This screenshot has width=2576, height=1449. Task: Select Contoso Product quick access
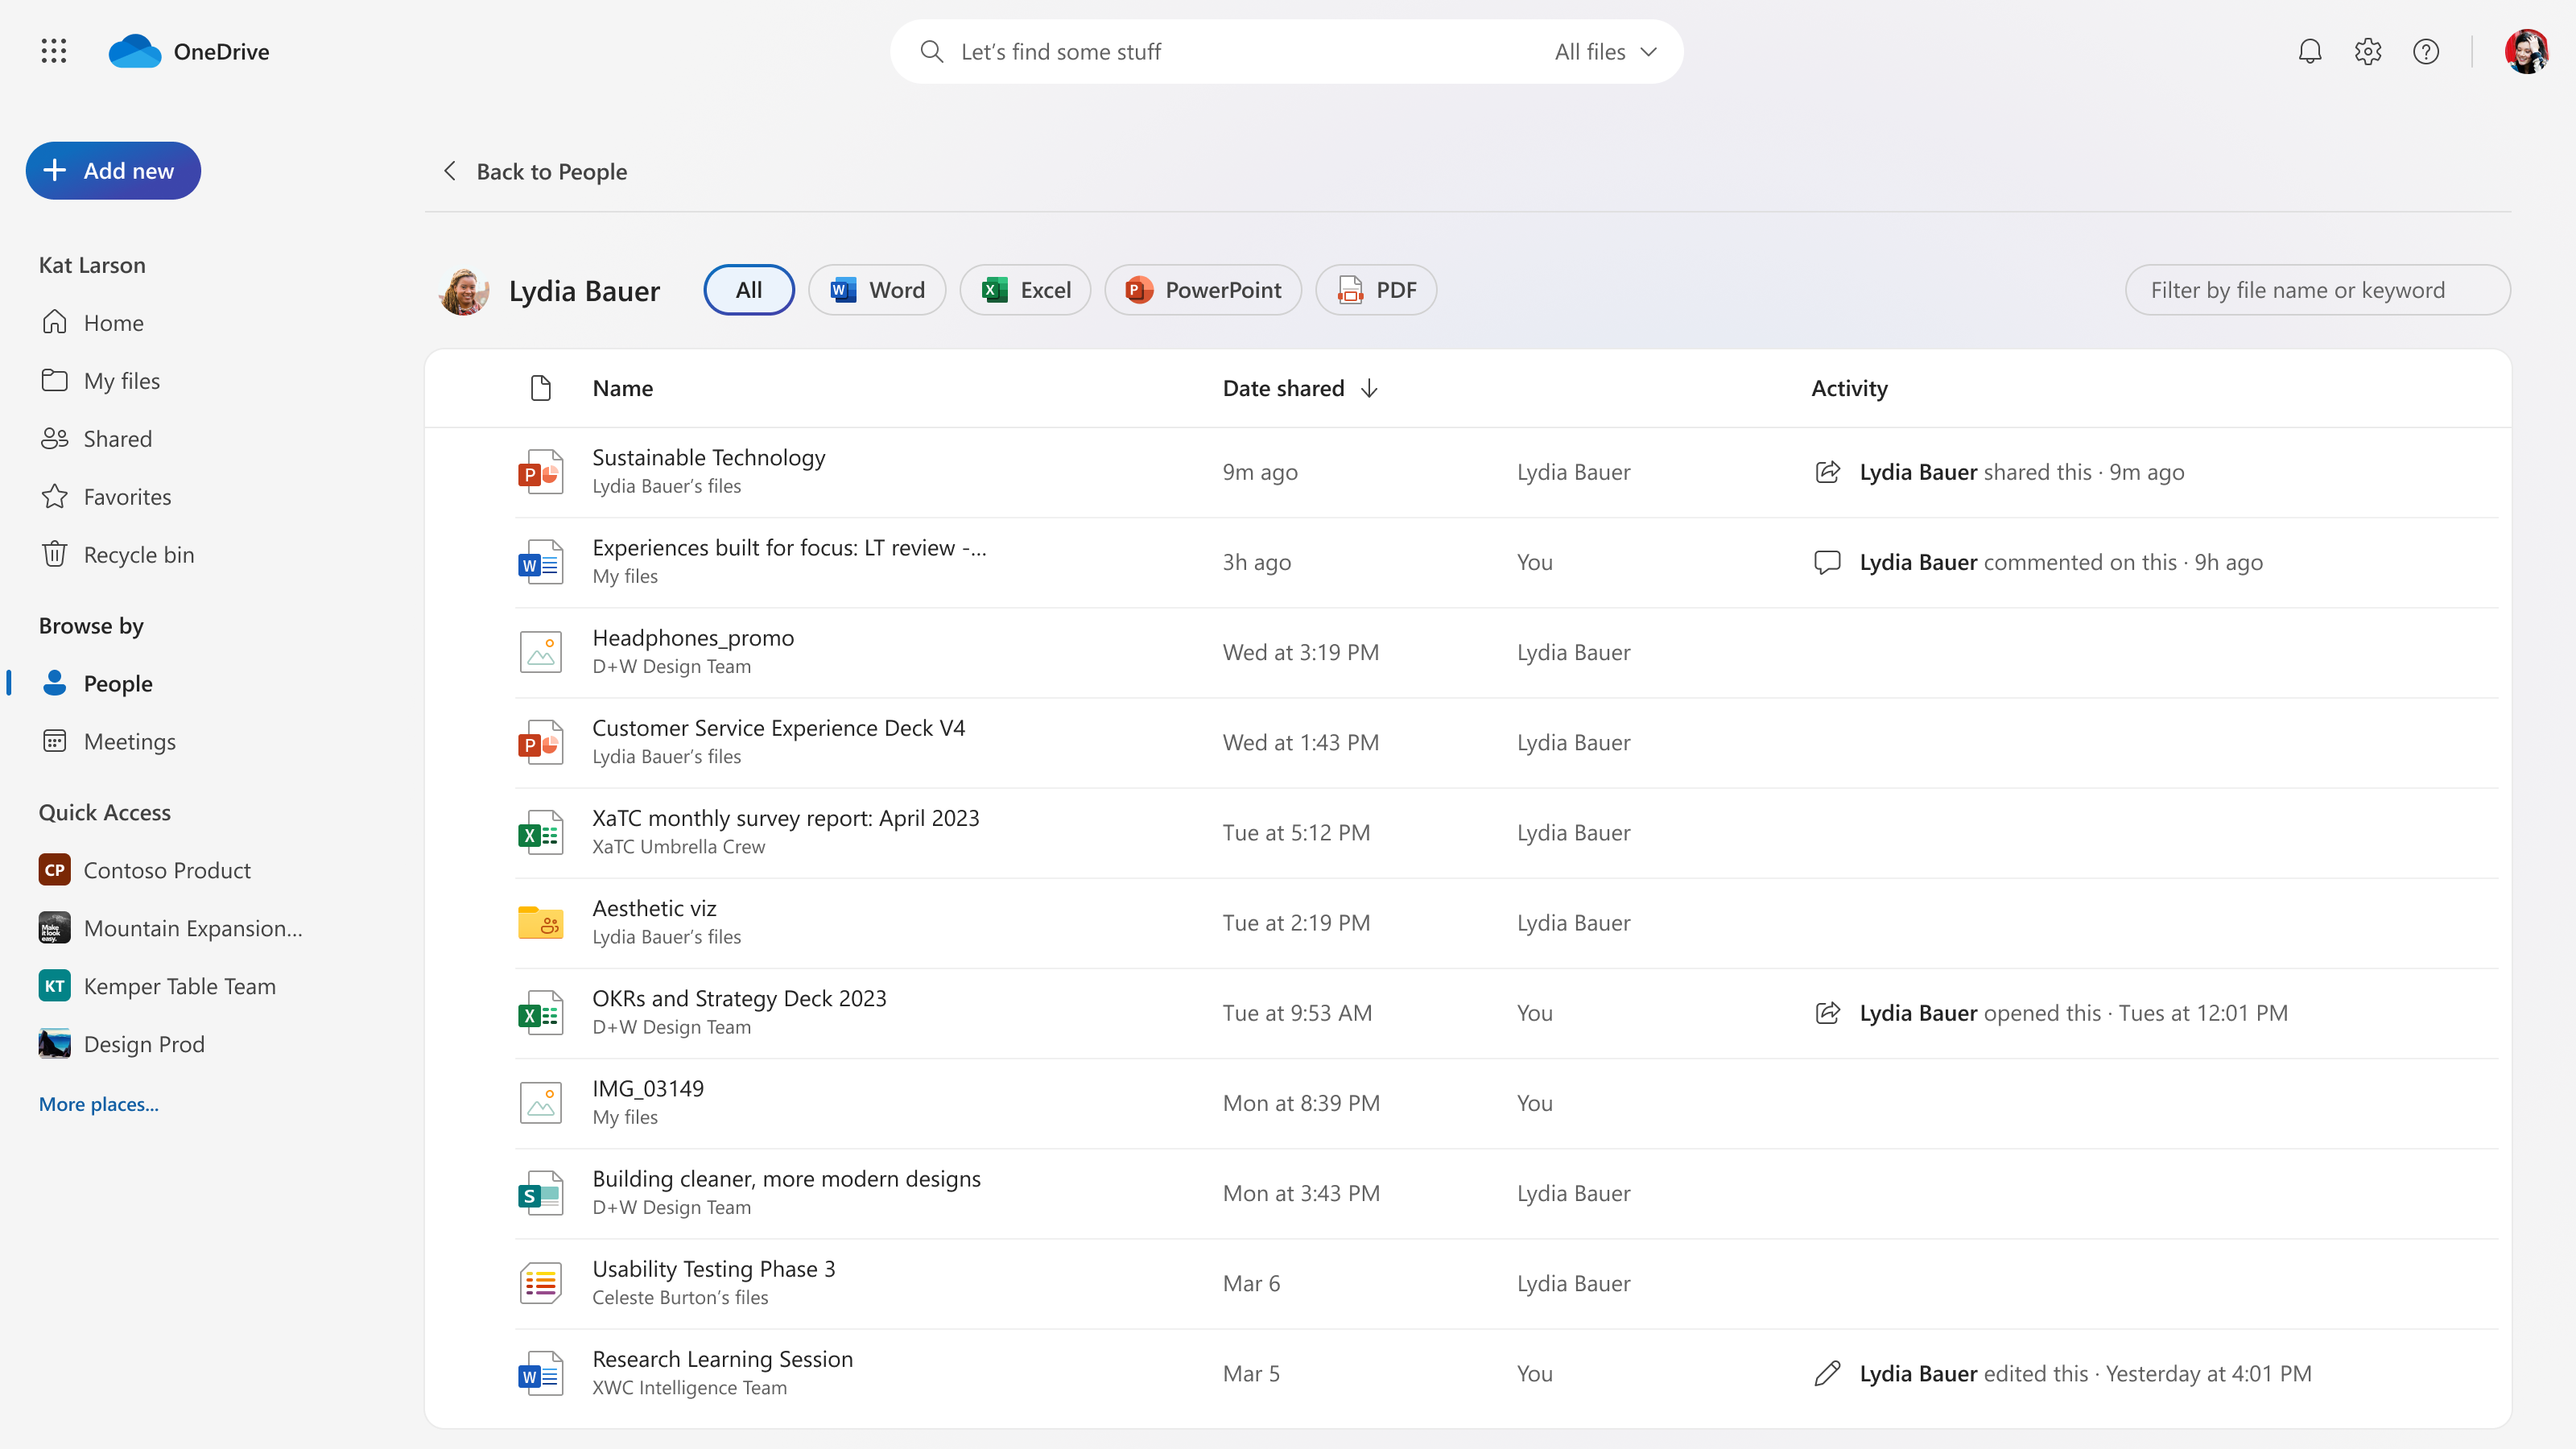click(167, 869)
